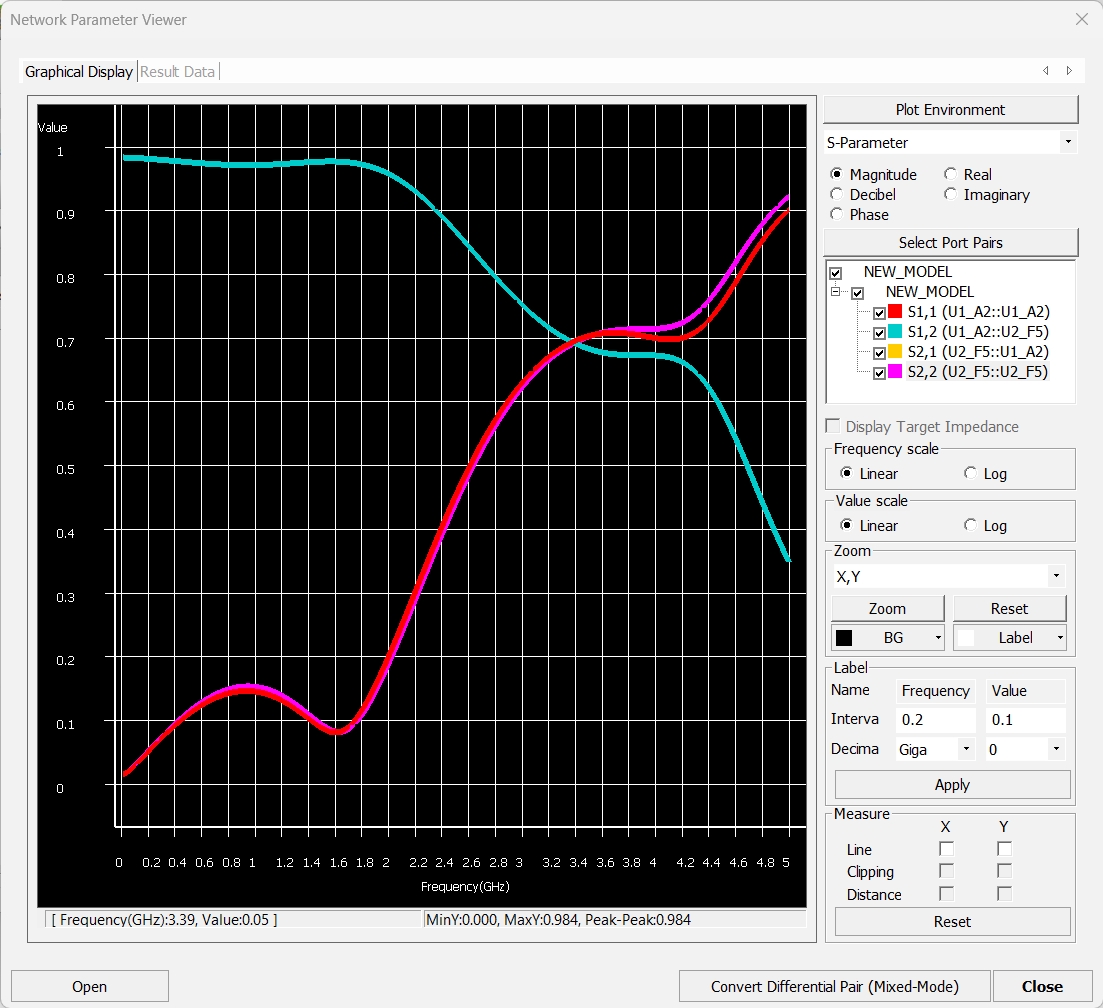Select Log for Frequency scale

[x=970, y=473]
